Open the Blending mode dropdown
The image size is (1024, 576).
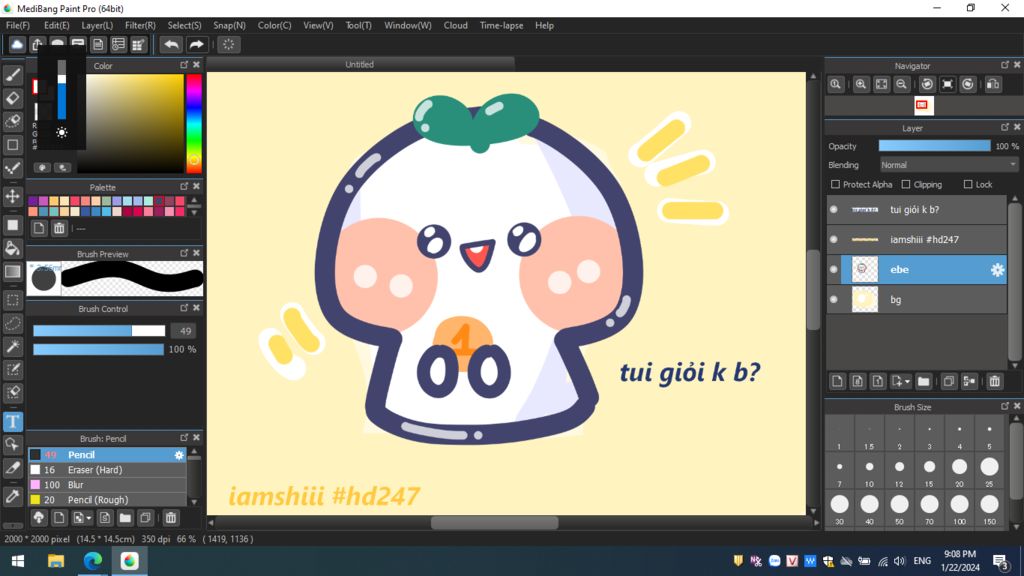pos(948,165)
